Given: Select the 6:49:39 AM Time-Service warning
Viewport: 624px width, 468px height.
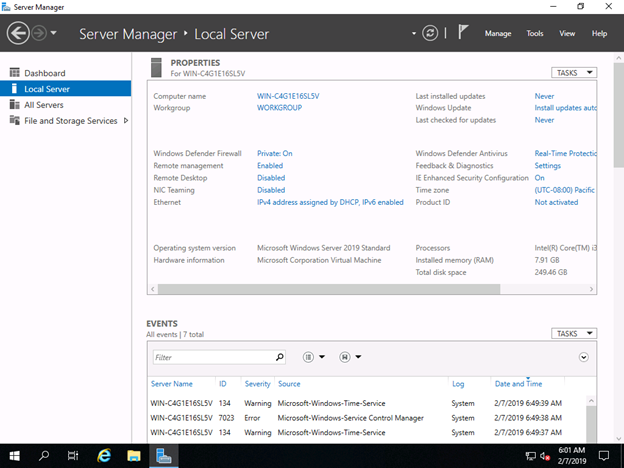Looking at the screenshot, I should pos(367,403).
